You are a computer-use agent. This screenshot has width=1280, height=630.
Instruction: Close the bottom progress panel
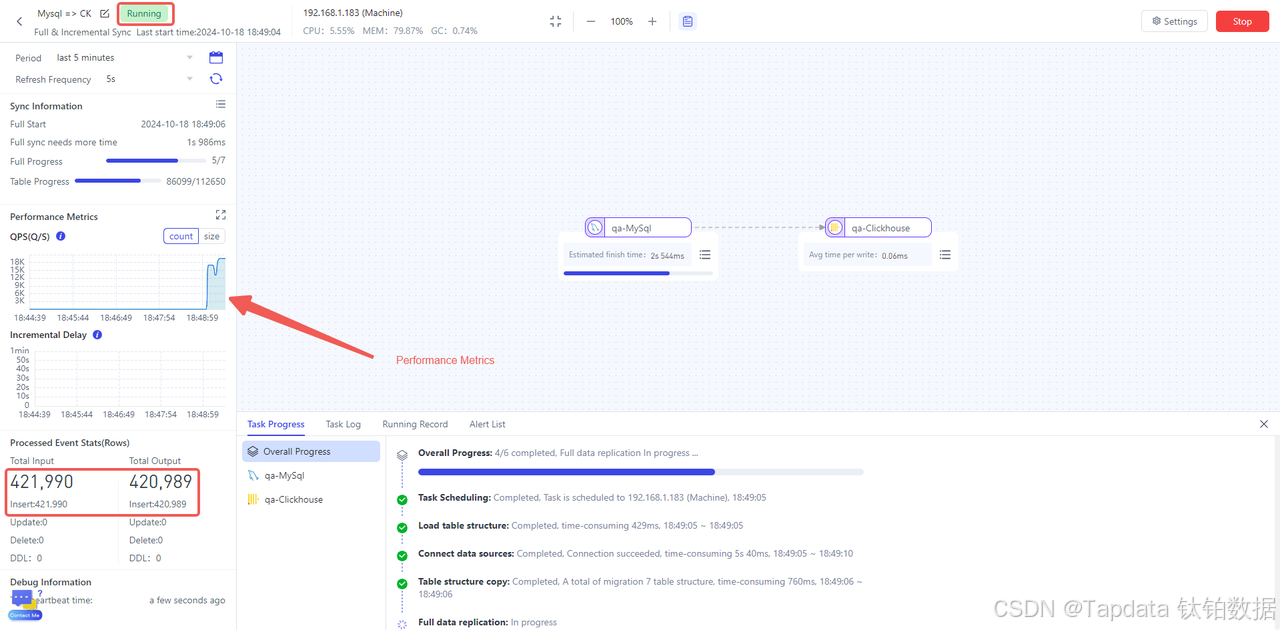(x=1264, y=424)
